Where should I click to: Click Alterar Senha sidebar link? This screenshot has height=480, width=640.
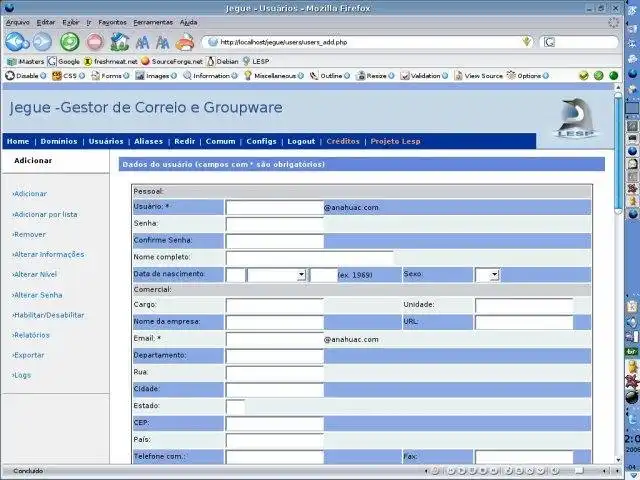(37, 295)
